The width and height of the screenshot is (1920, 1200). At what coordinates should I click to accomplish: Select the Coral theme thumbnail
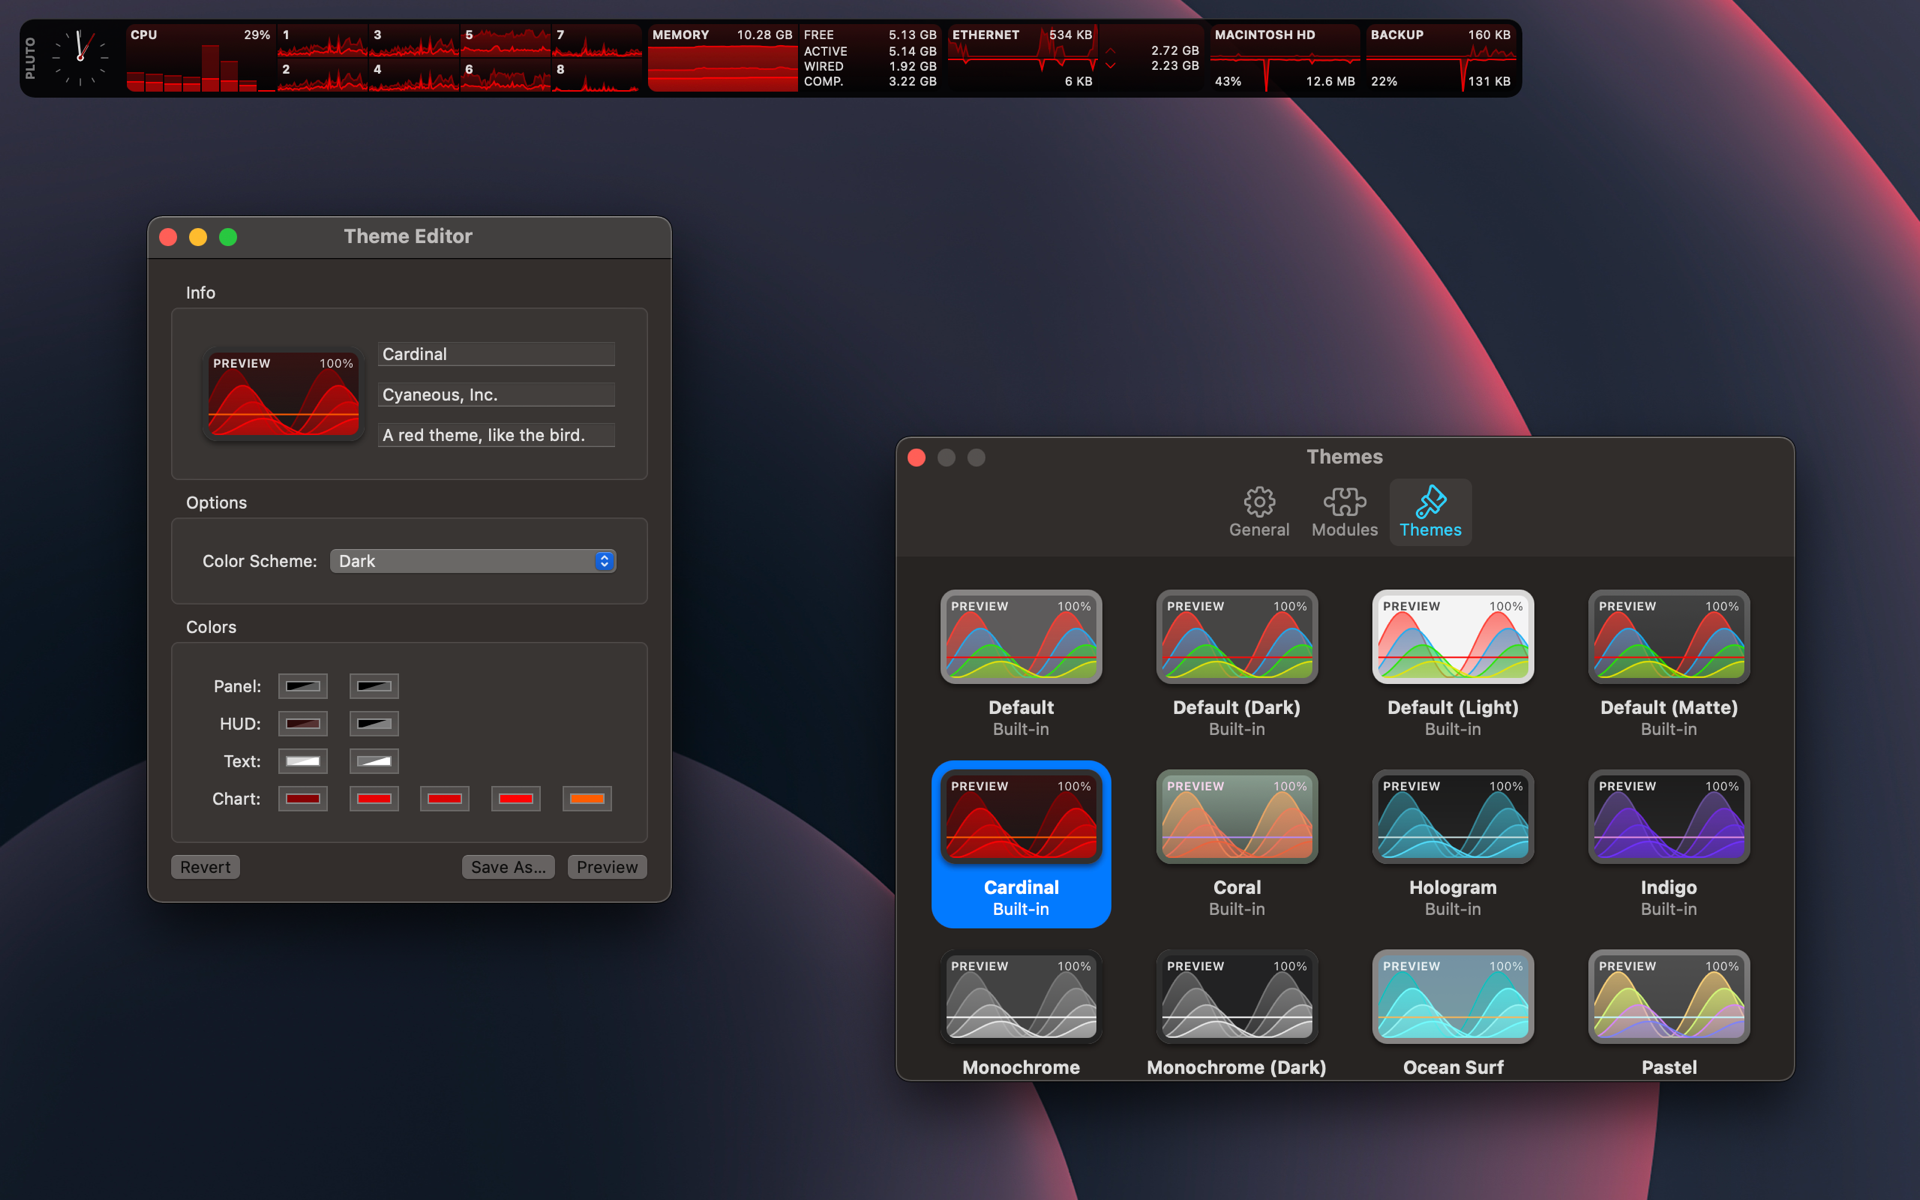(1237, 817)
